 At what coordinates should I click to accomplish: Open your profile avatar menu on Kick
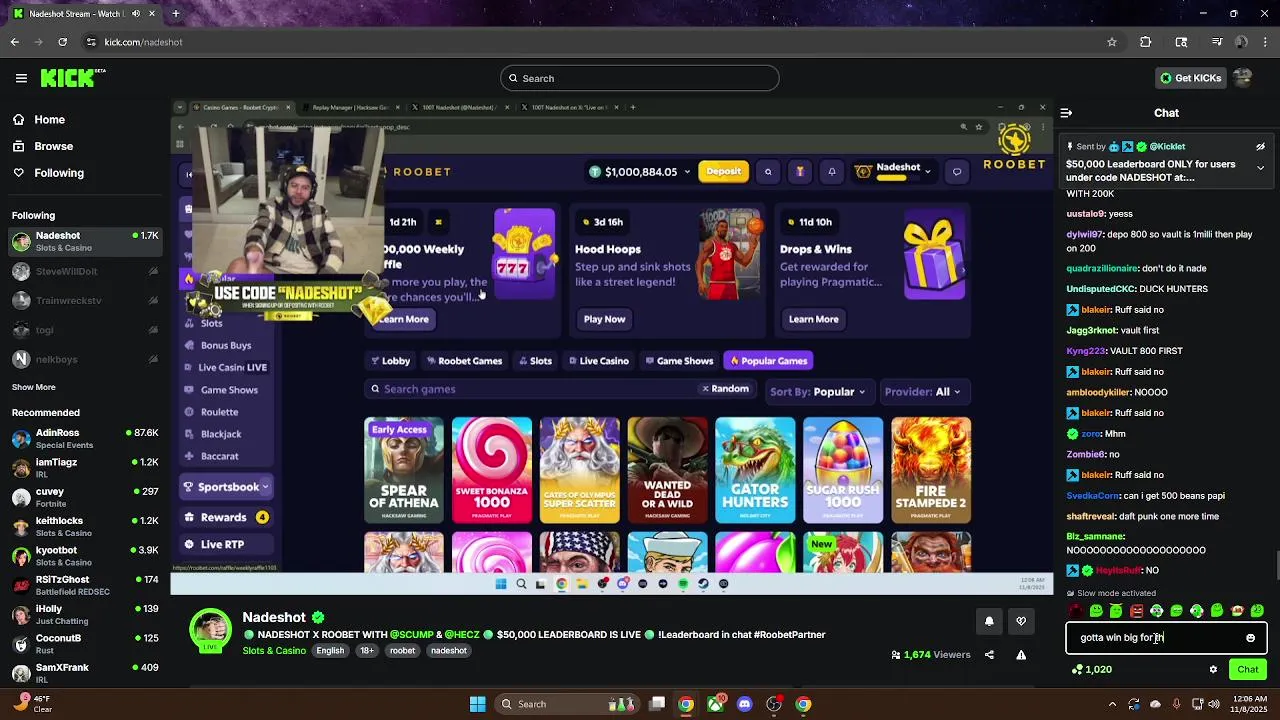[1243, 78]
